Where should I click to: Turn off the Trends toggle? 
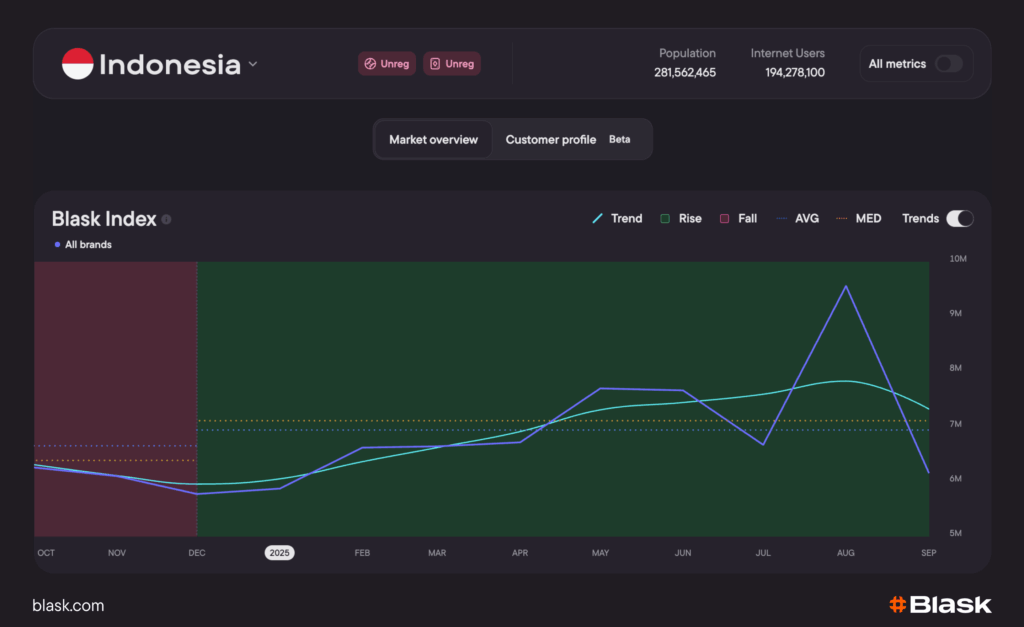coord(959,218)
